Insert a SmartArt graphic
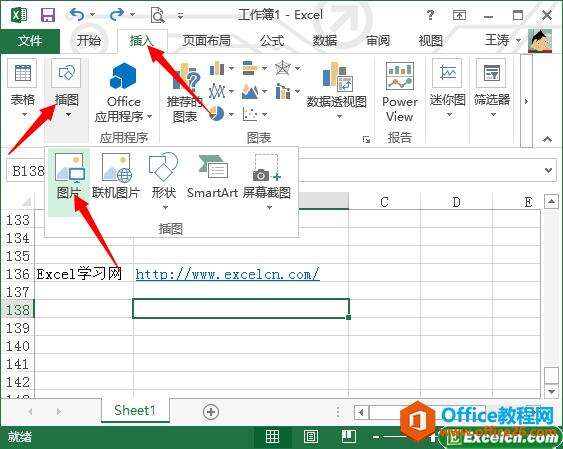The image size is (563, 449). coord(212,177)
